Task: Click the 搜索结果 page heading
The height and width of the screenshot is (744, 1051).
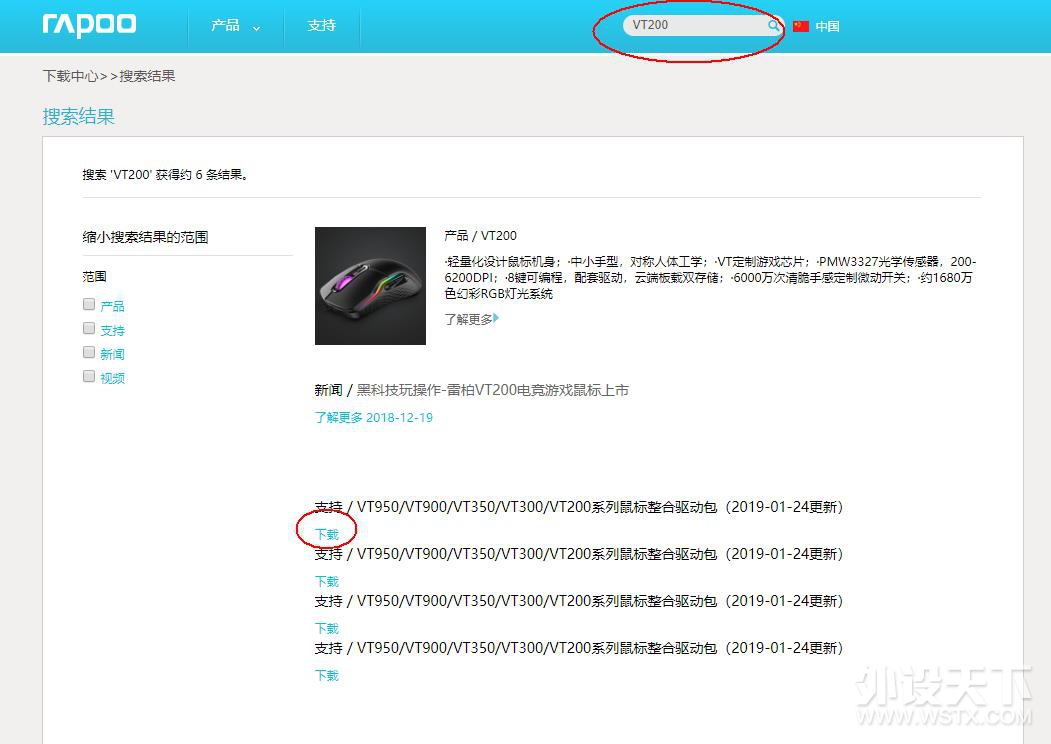Action: pyautogui.click(x=78, y=117)
